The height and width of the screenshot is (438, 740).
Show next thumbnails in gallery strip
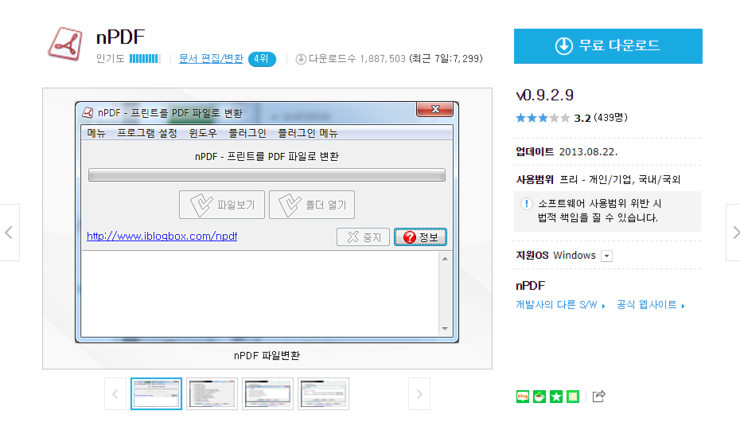click(419, 394)
